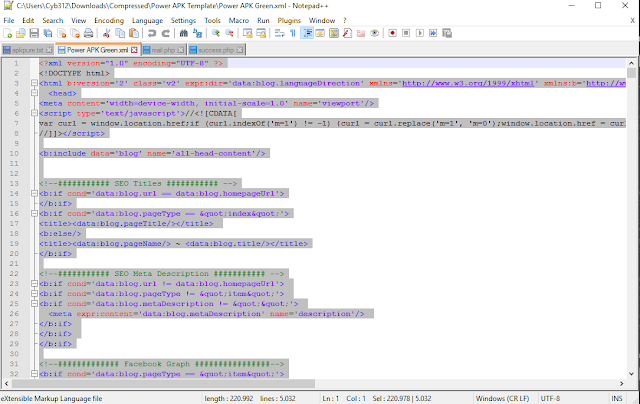
Task: Toggle synchronized horizontal scrolling
Action: tap(261, 33)
